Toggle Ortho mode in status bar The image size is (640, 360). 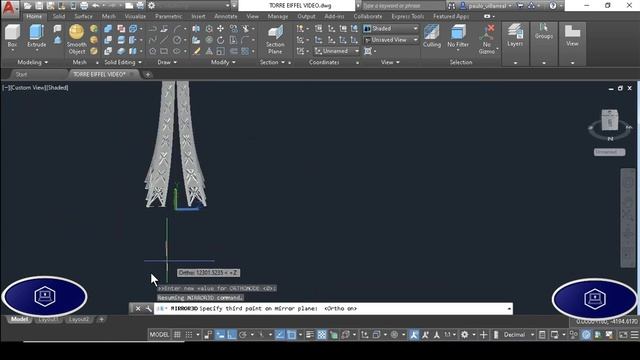(x=232, y=335)
